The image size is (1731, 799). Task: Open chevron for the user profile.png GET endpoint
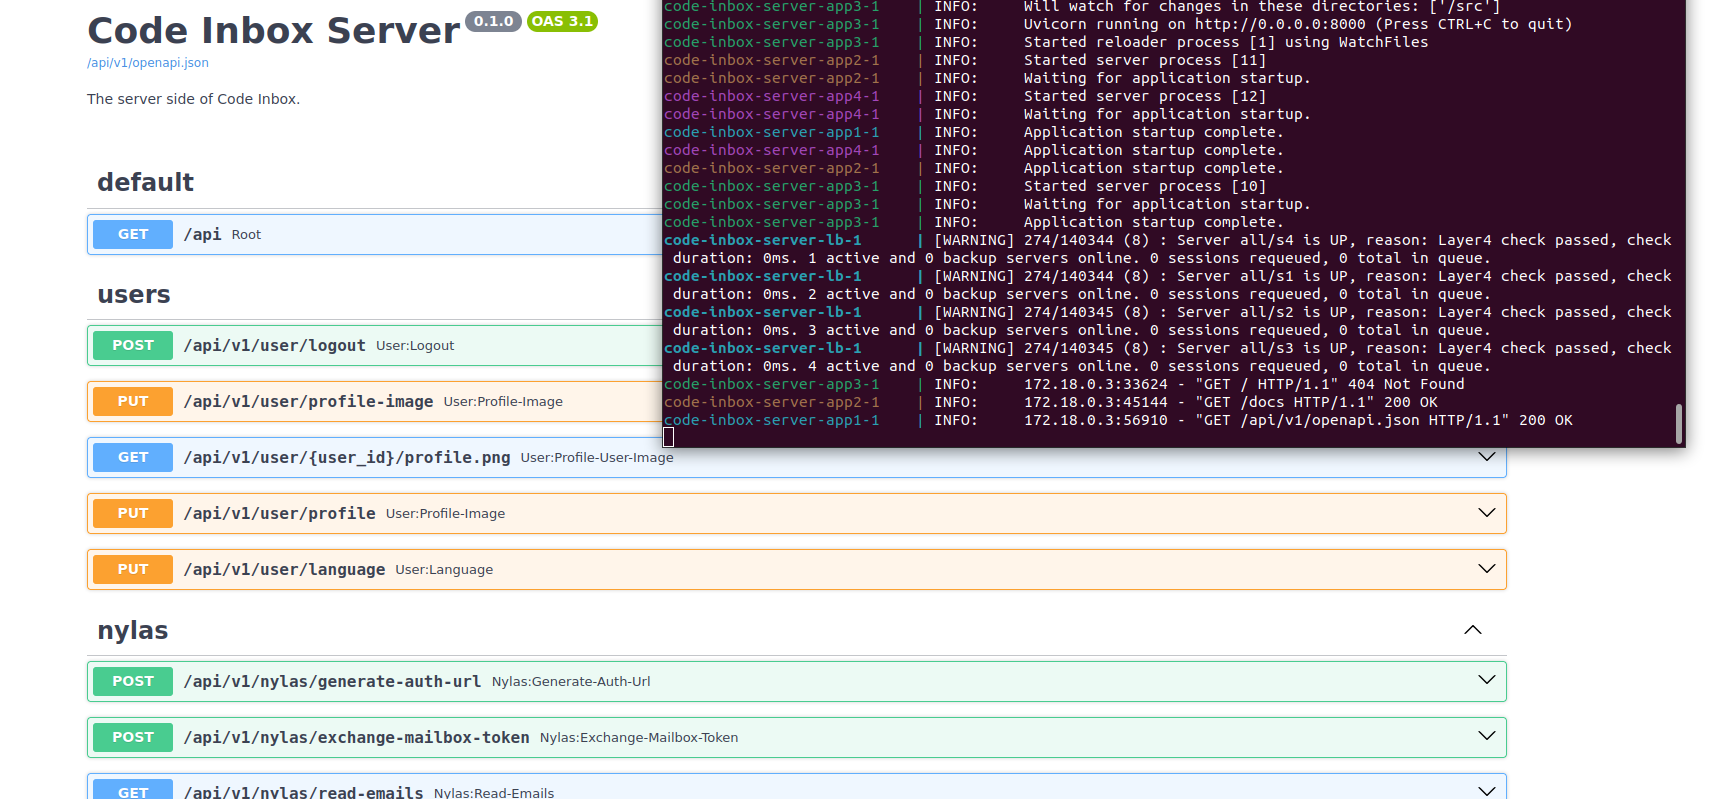pos(1487,457)
